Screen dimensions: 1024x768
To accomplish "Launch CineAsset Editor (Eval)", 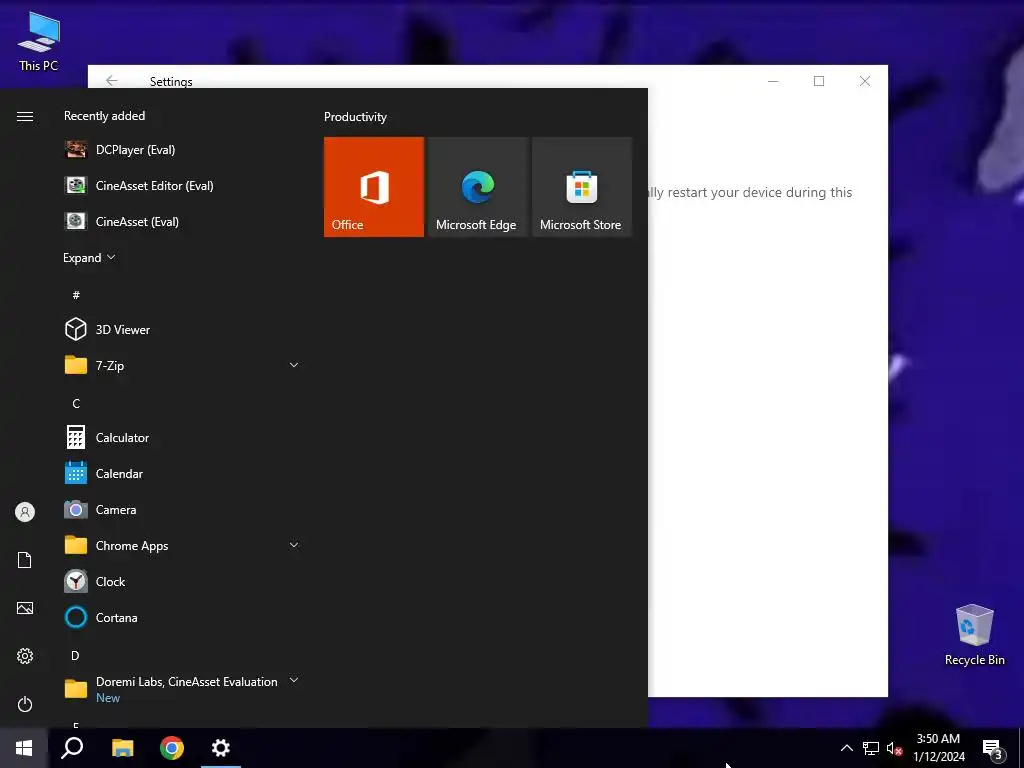I will [x=182, y=185].
